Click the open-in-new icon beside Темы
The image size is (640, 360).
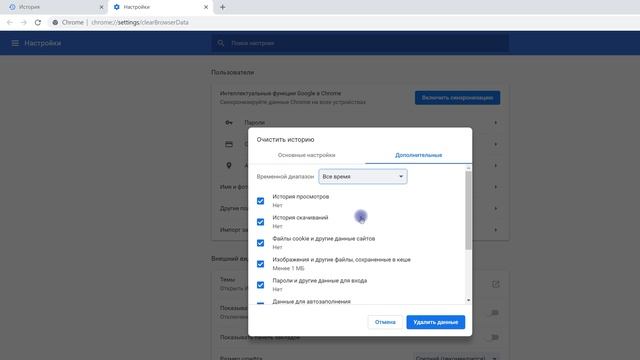496,284
